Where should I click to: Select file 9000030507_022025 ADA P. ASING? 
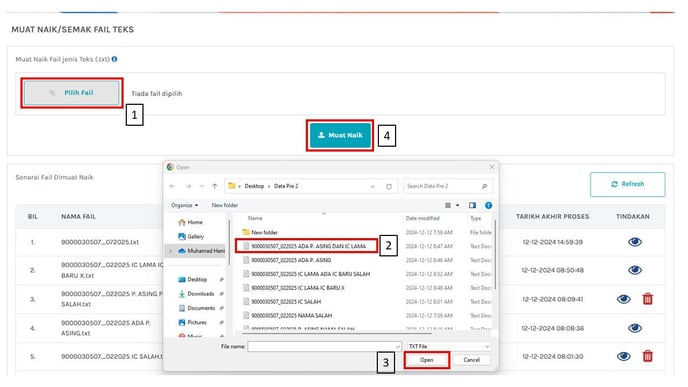tap(287, 260)
